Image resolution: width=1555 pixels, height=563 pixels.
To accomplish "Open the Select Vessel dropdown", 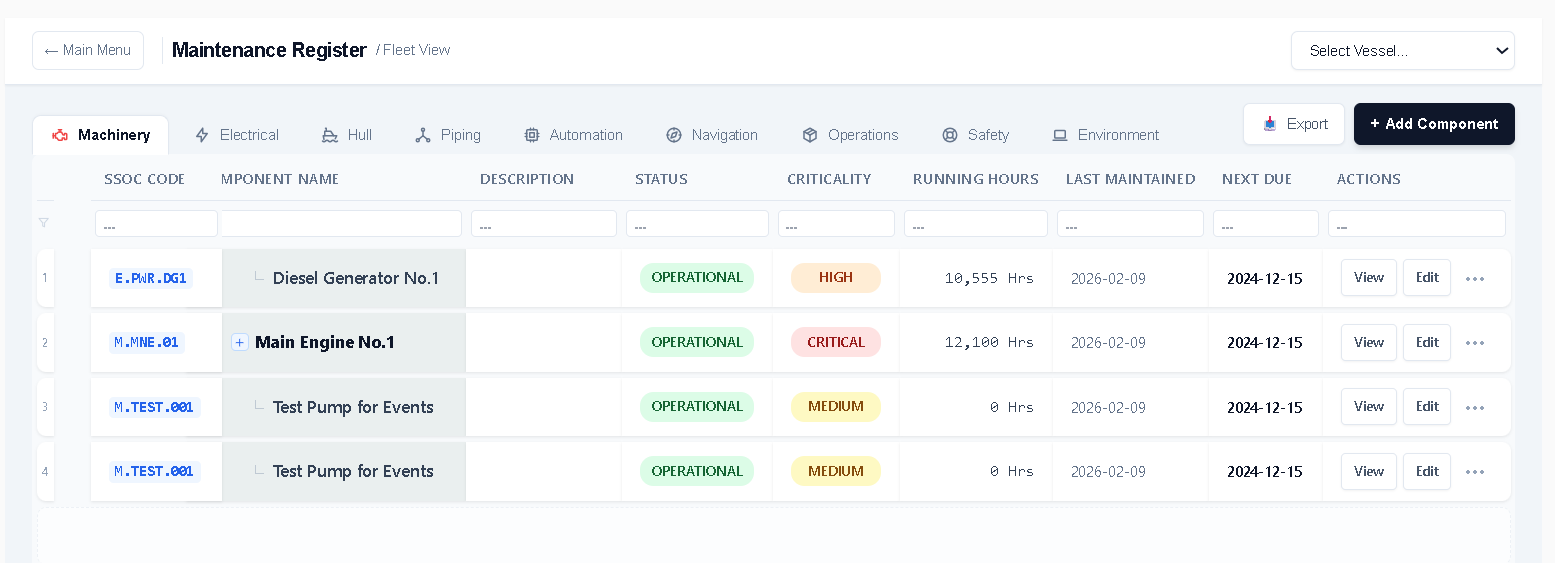I will (x=1402, y=51).
